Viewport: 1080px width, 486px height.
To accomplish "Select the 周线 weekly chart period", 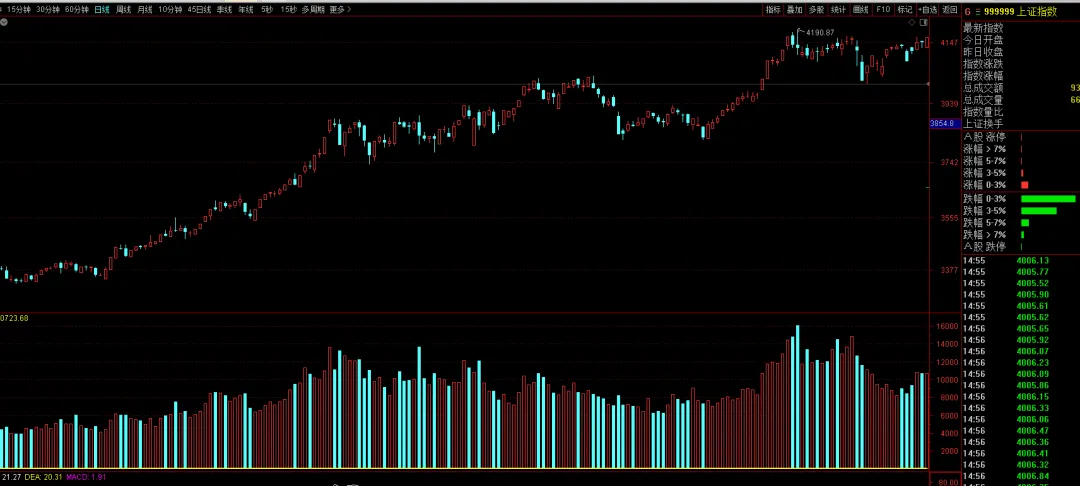I will tap(123, 10).
